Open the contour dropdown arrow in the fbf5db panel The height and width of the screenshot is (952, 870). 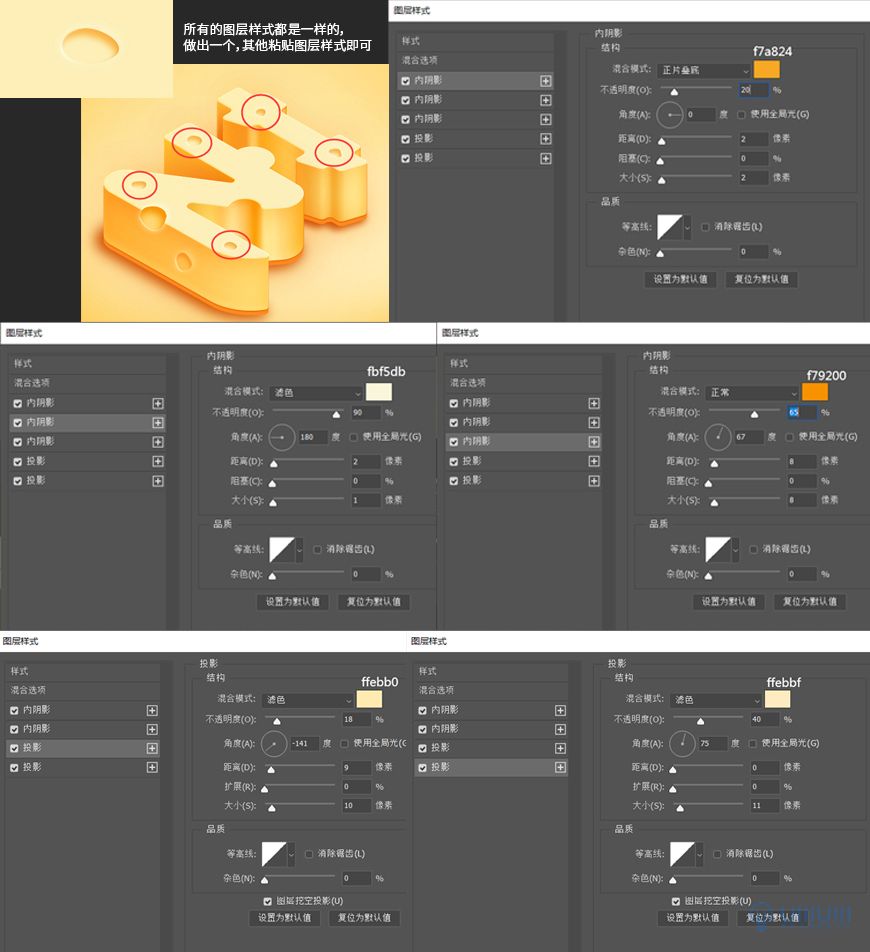tap(300, 549)
